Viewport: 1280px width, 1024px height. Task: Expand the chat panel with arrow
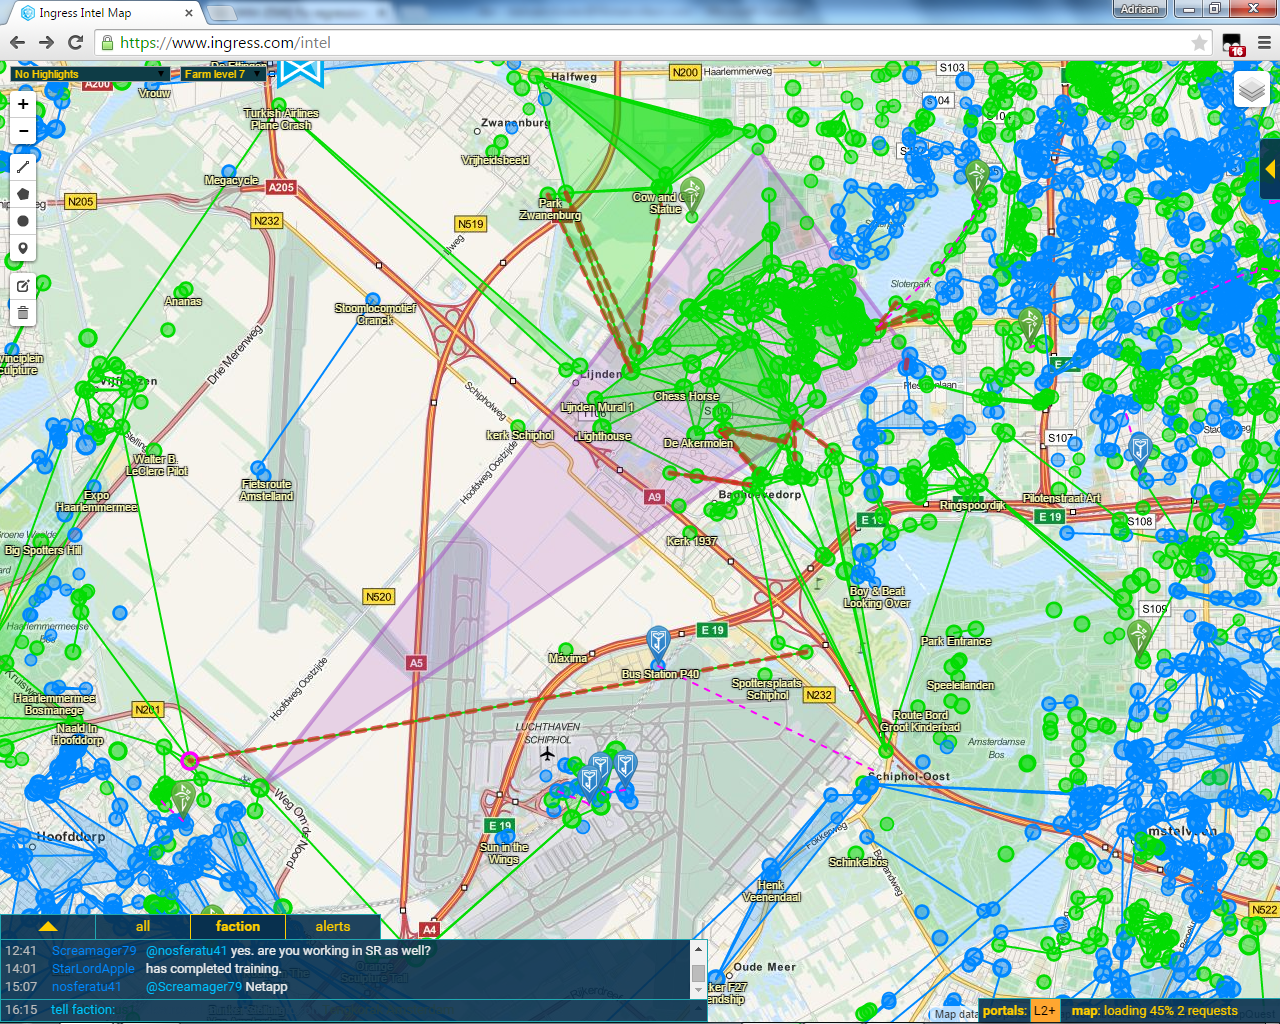click(x=47, y=926)
